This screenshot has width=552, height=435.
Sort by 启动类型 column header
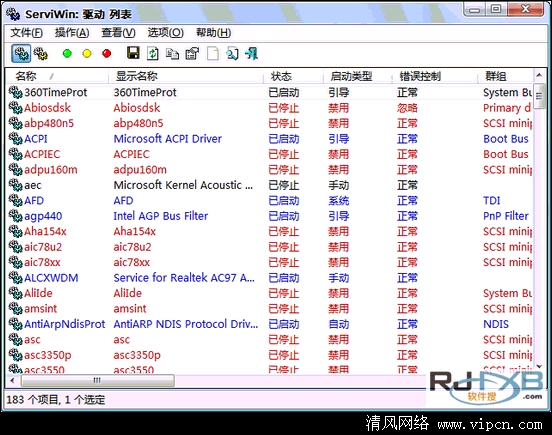[358, 76]
